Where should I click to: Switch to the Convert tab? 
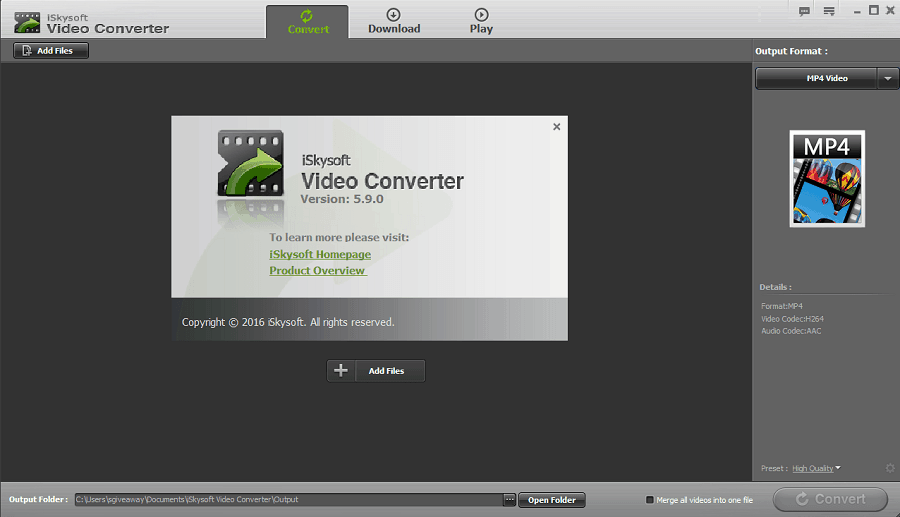pyautogui.click(x=307, y=22)
